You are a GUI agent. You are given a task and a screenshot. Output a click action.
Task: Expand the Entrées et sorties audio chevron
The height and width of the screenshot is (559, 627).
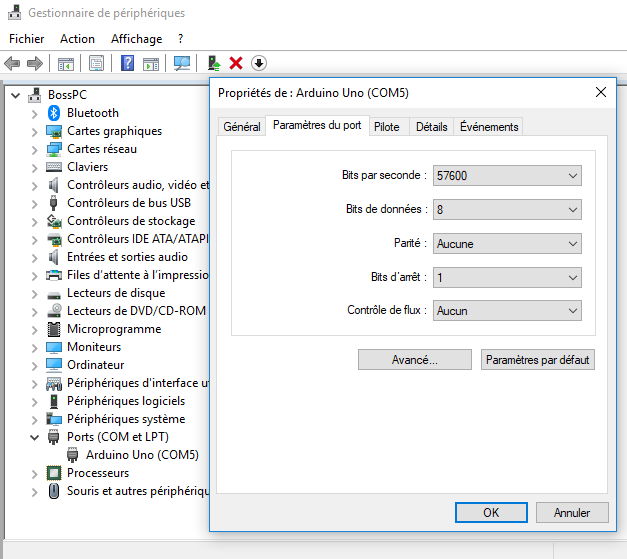(x=35, y=258)
